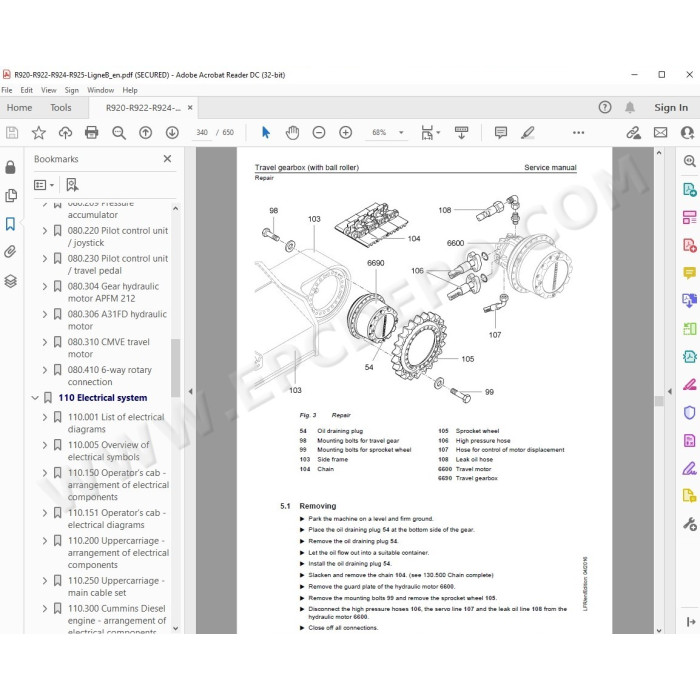Open the Export PDF tool in right pane
Viewport: 700px width, 700px height.
[x=690, y=189]
